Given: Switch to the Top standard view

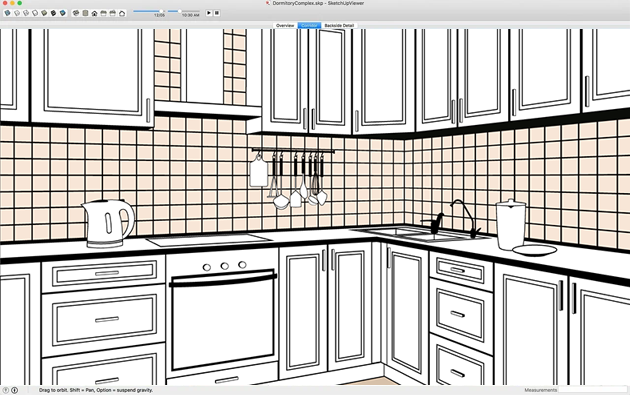Looking at the screenshot, I should click(85, 13).
